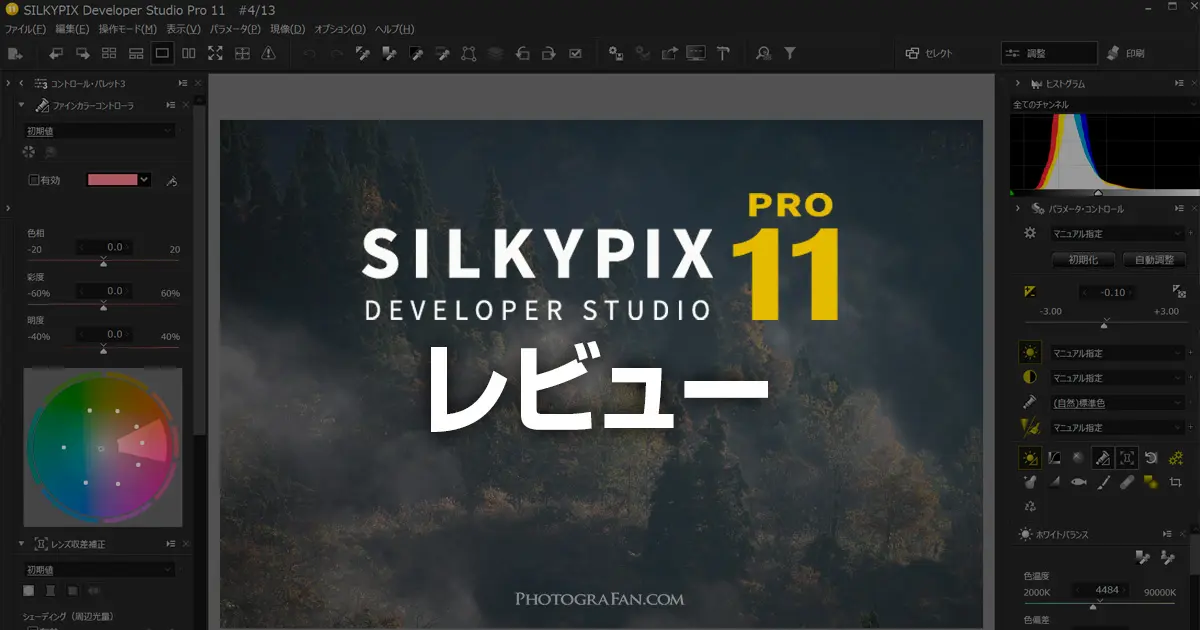Open the ヘルプ(H) menu
The width and height of the screenshot is (1200, 630).
click(x=394, y=29)
